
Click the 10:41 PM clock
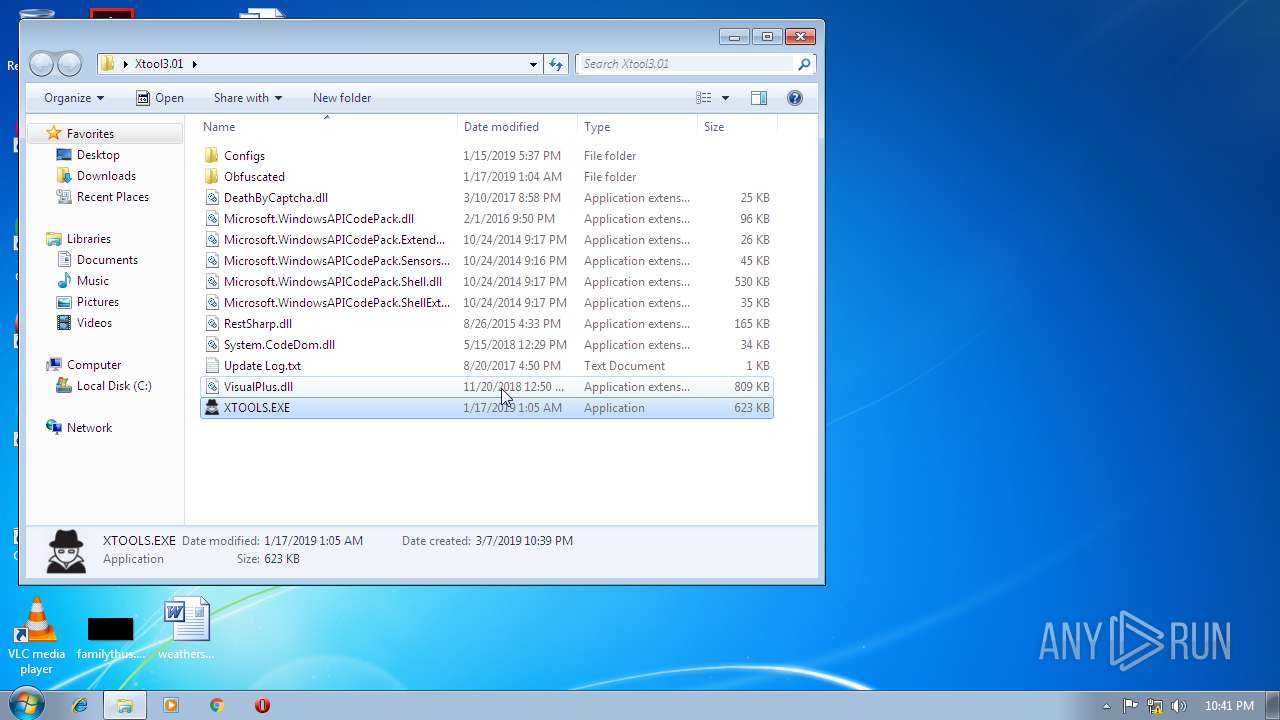pyautogui.click(x=1229, y=706)
